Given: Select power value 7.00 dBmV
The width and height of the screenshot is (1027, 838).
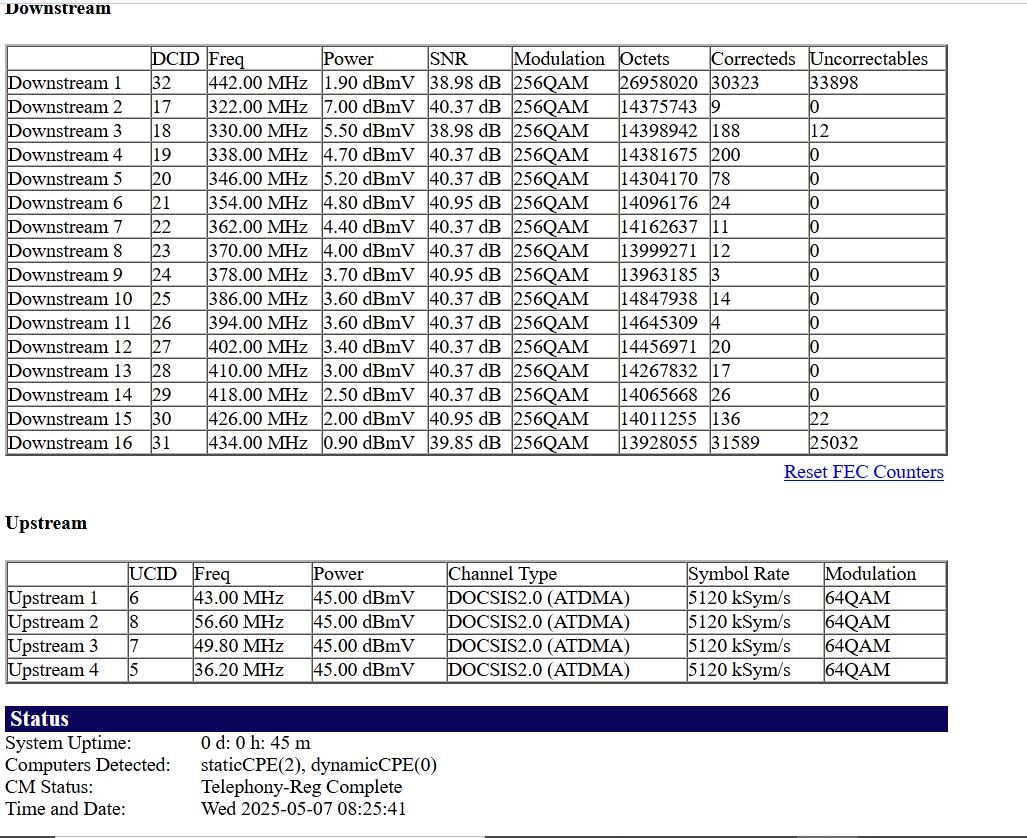Looking at the screenshot, I should click(369, 107).
